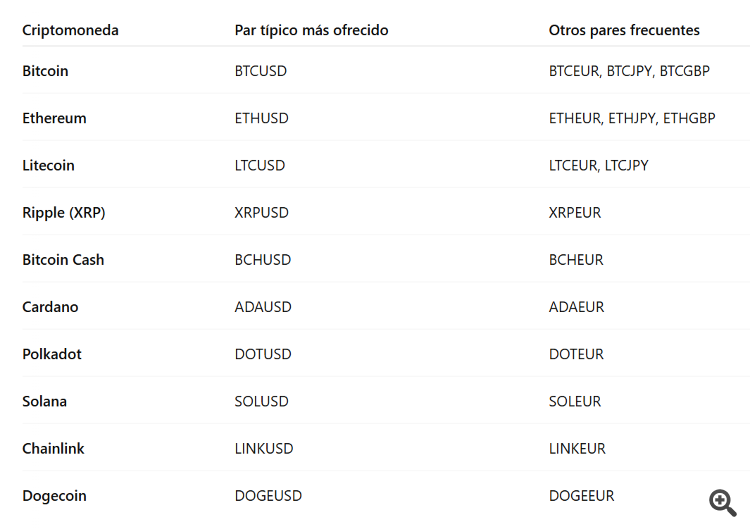Click the Otros pares frecuentes header
This screenshot has width=750, height=529.
click(x=624, y=30)
